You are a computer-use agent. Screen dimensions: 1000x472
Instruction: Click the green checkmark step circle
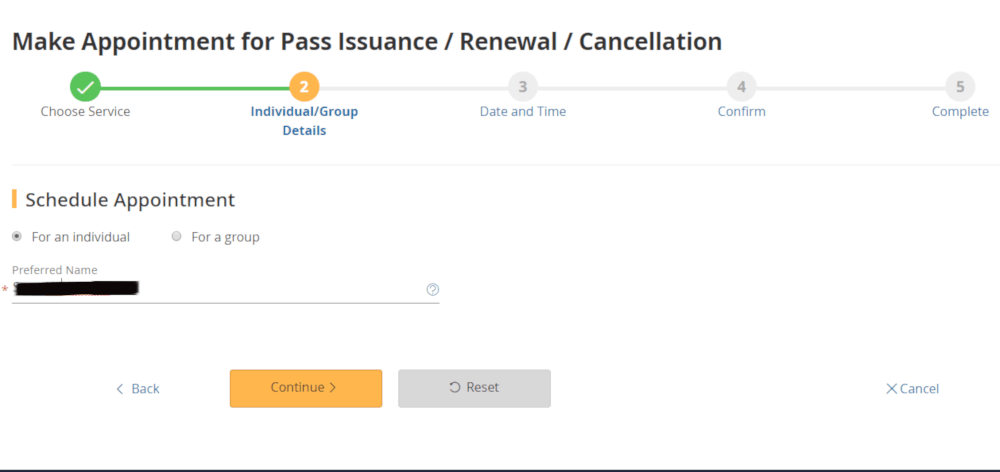coord(85,86)
